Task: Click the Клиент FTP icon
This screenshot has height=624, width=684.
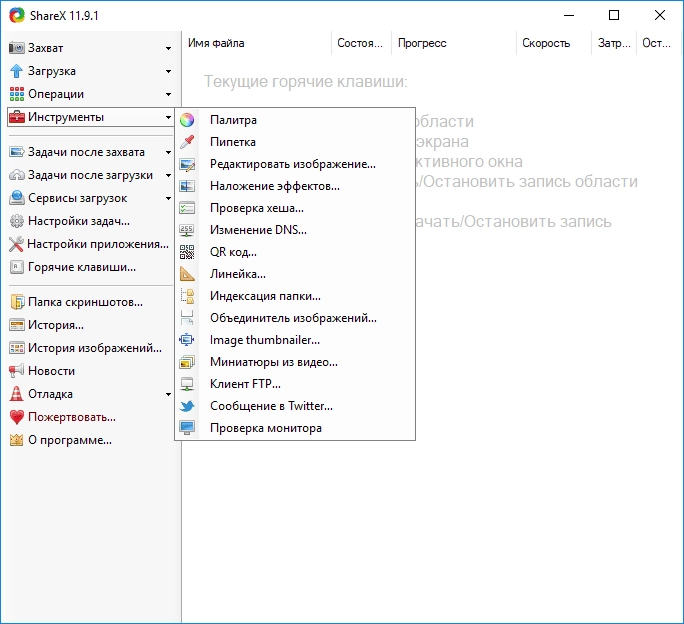Action: point(187,384)
